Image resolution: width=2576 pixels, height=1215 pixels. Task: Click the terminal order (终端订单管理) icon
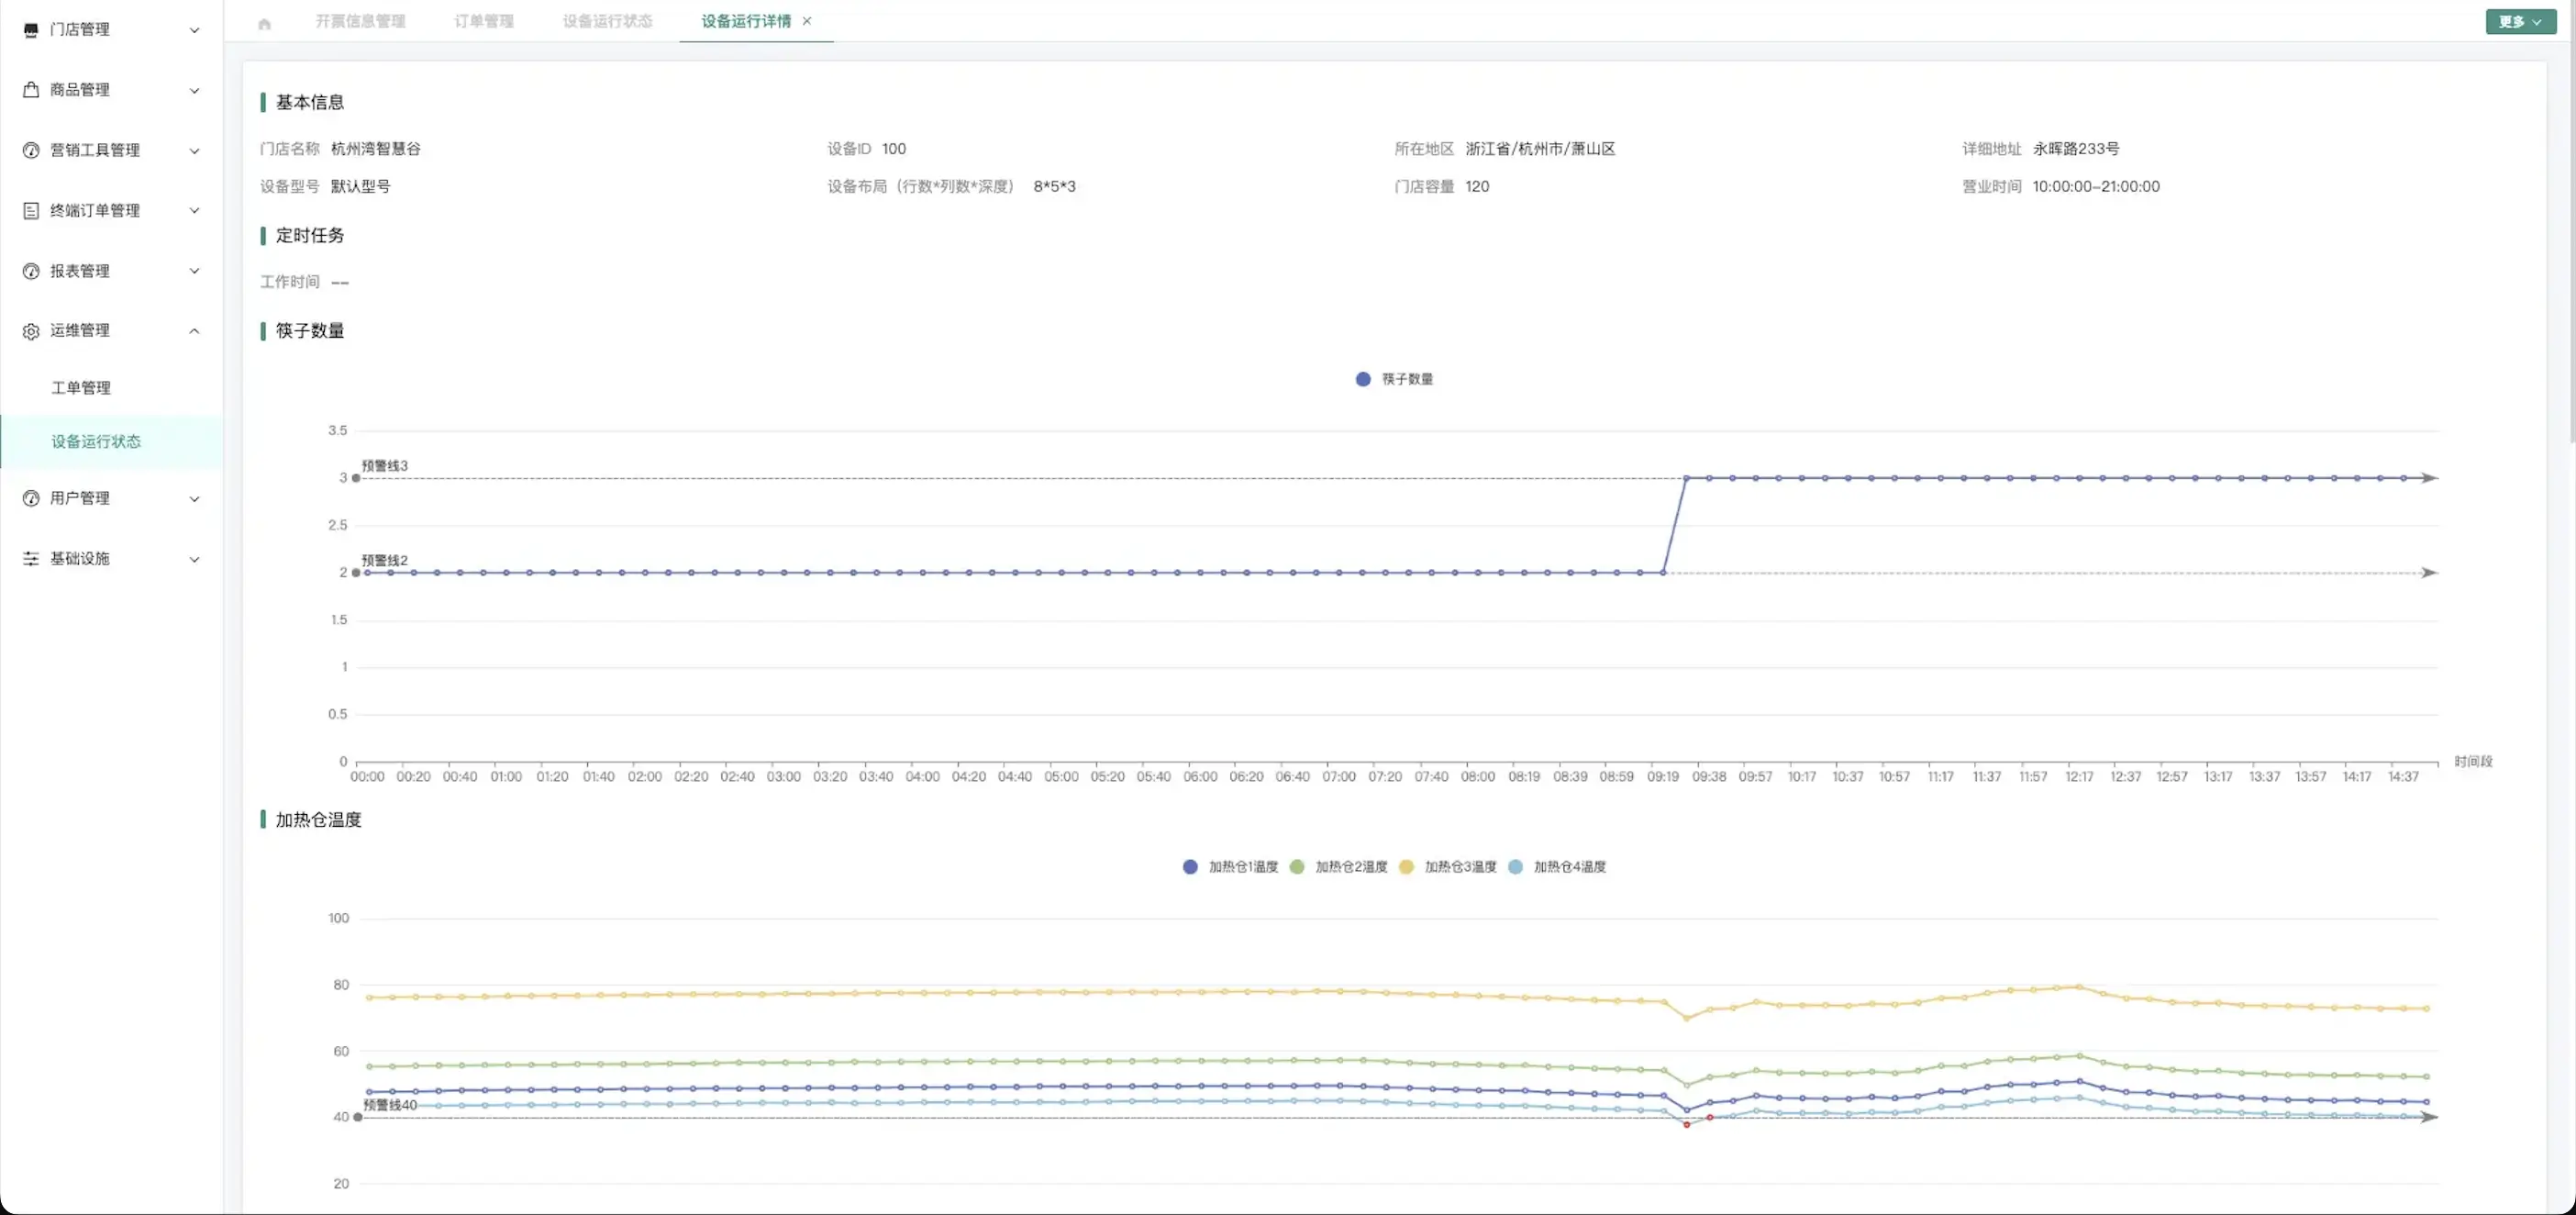tap(31, 210)
